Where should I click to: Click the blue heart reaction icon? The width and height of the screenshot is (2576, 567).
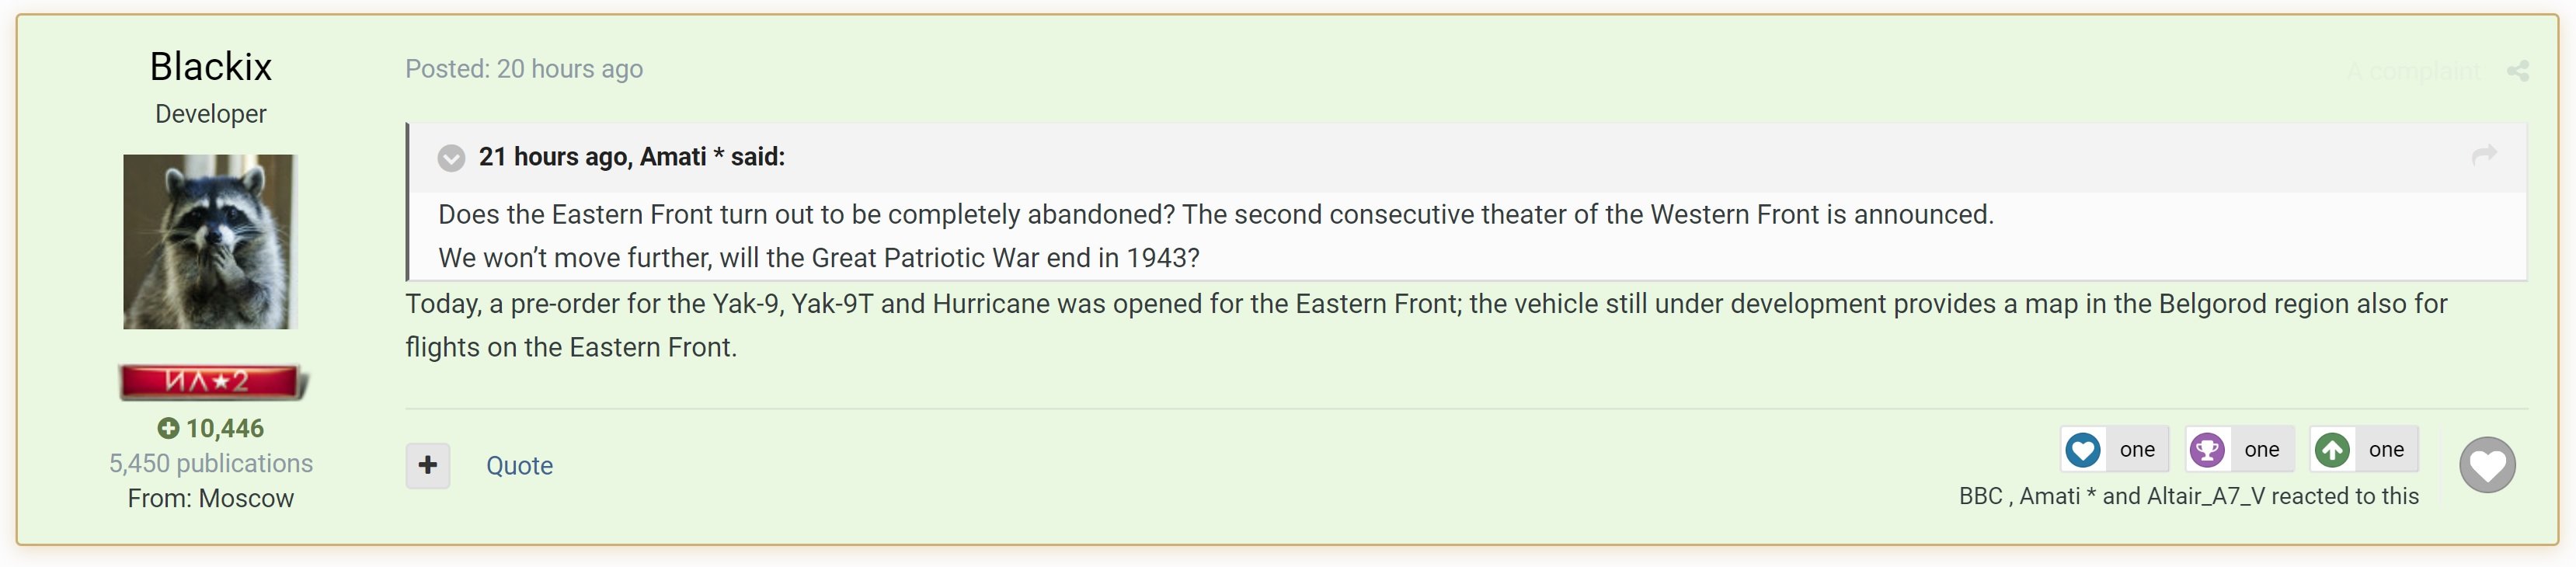pos(2083,450)
